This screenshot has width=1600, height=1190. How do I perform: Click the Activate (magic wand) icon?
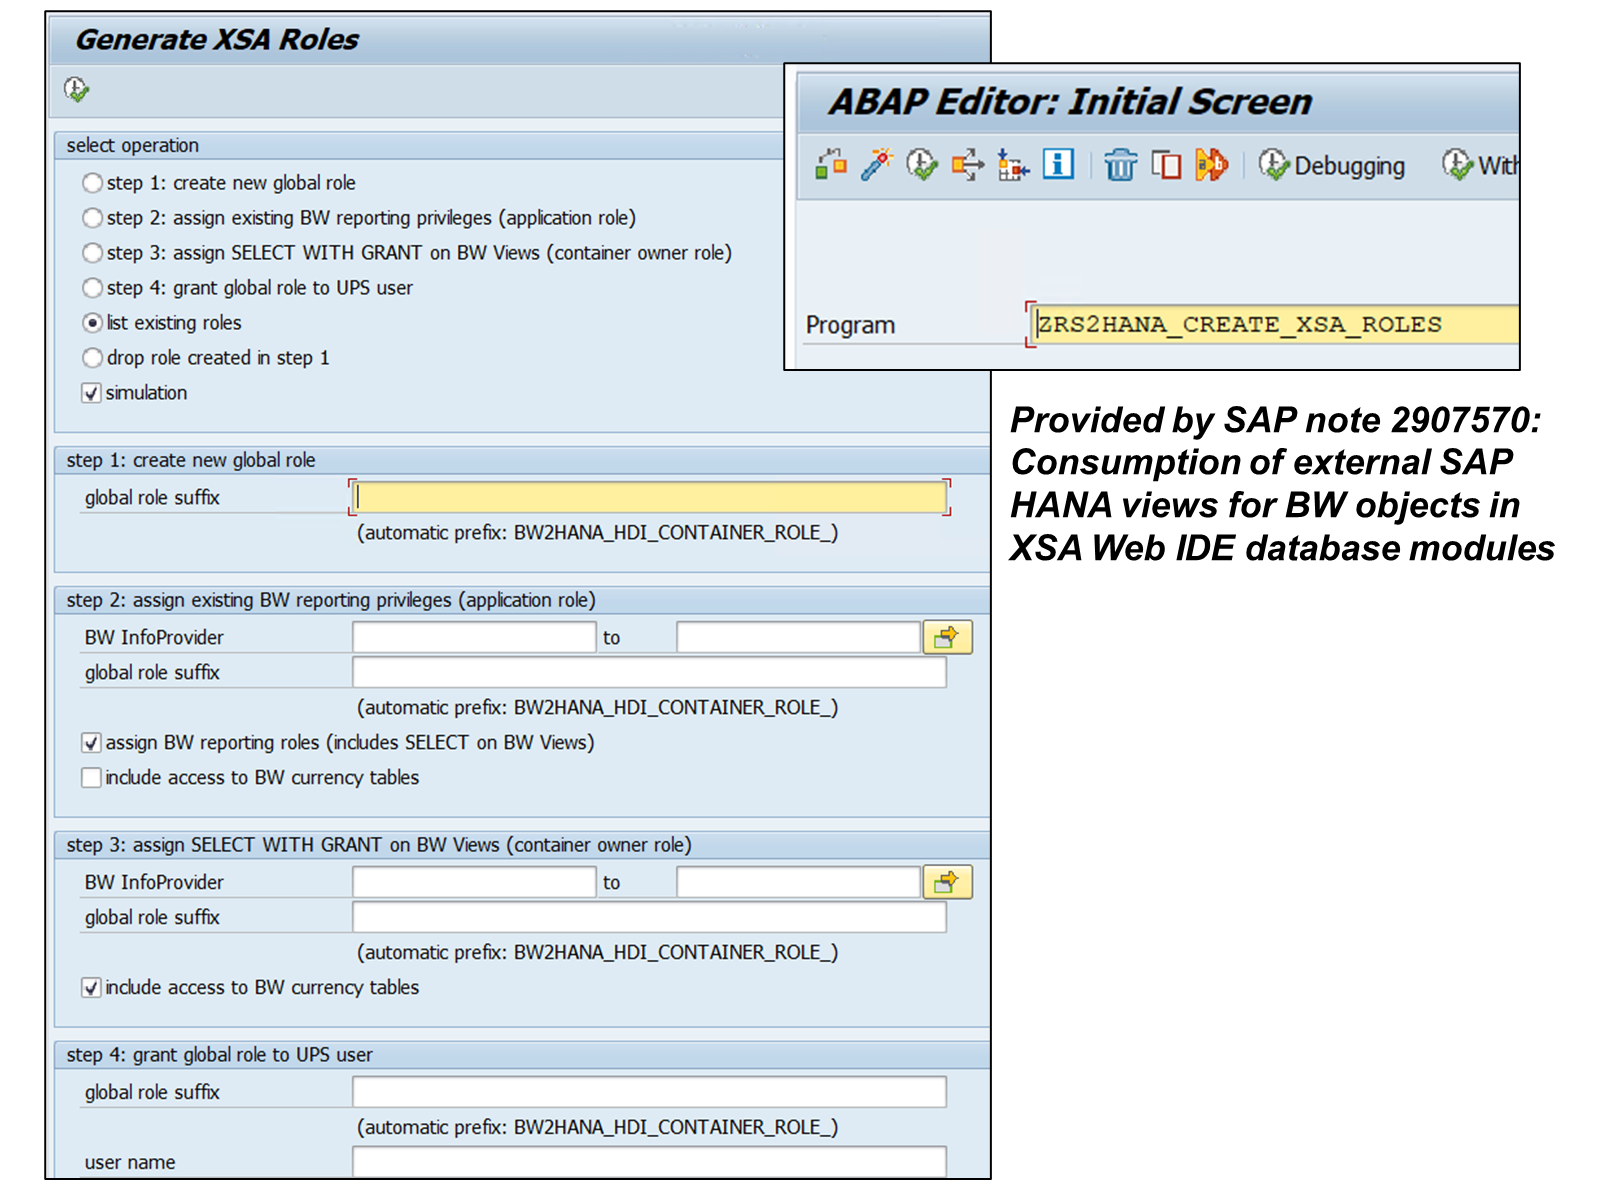877,164
